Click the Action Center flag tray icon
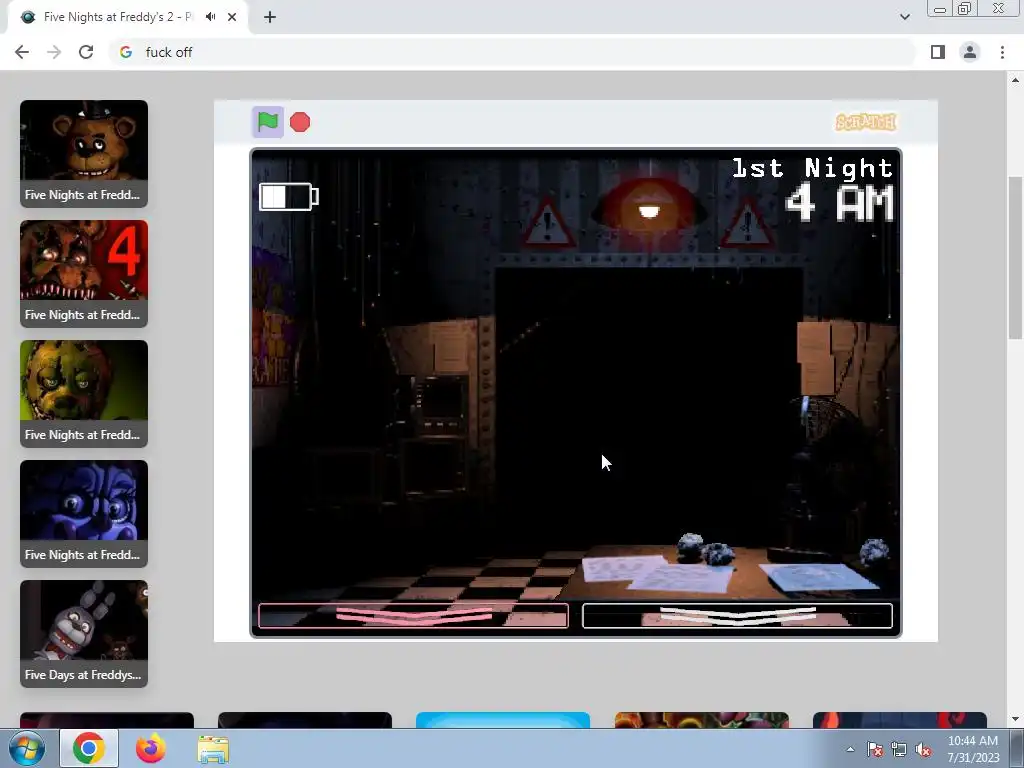The height and width of the screenshot is (768, 1024). point(874,750)
